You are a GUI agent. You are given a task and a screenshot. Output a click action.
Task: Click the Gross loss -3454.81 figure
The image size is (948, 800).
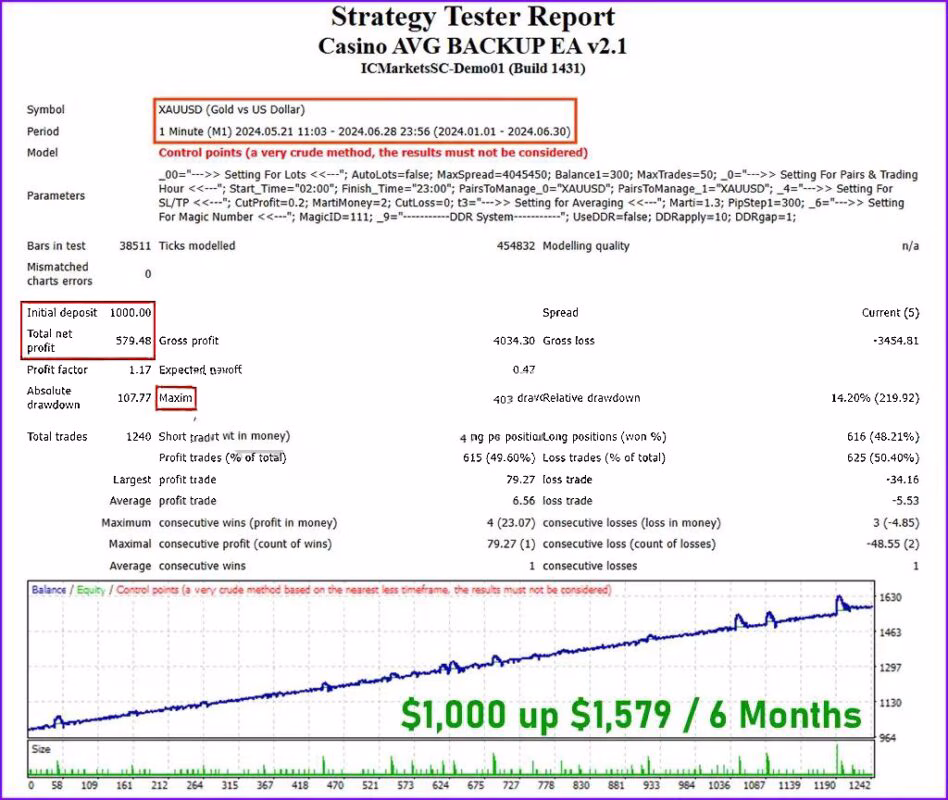coord(896,341)
